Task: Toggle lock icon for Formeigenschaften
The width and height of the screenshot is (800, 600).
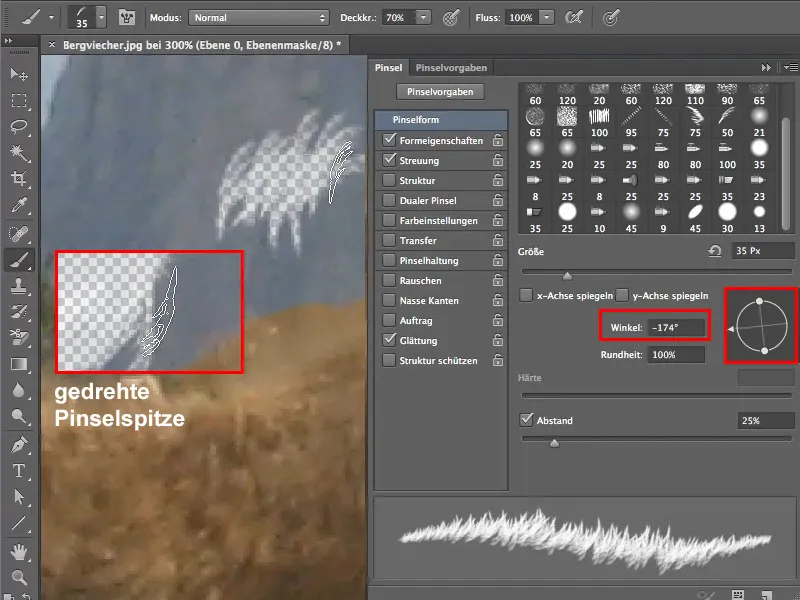Action: (x=498, y=140)
